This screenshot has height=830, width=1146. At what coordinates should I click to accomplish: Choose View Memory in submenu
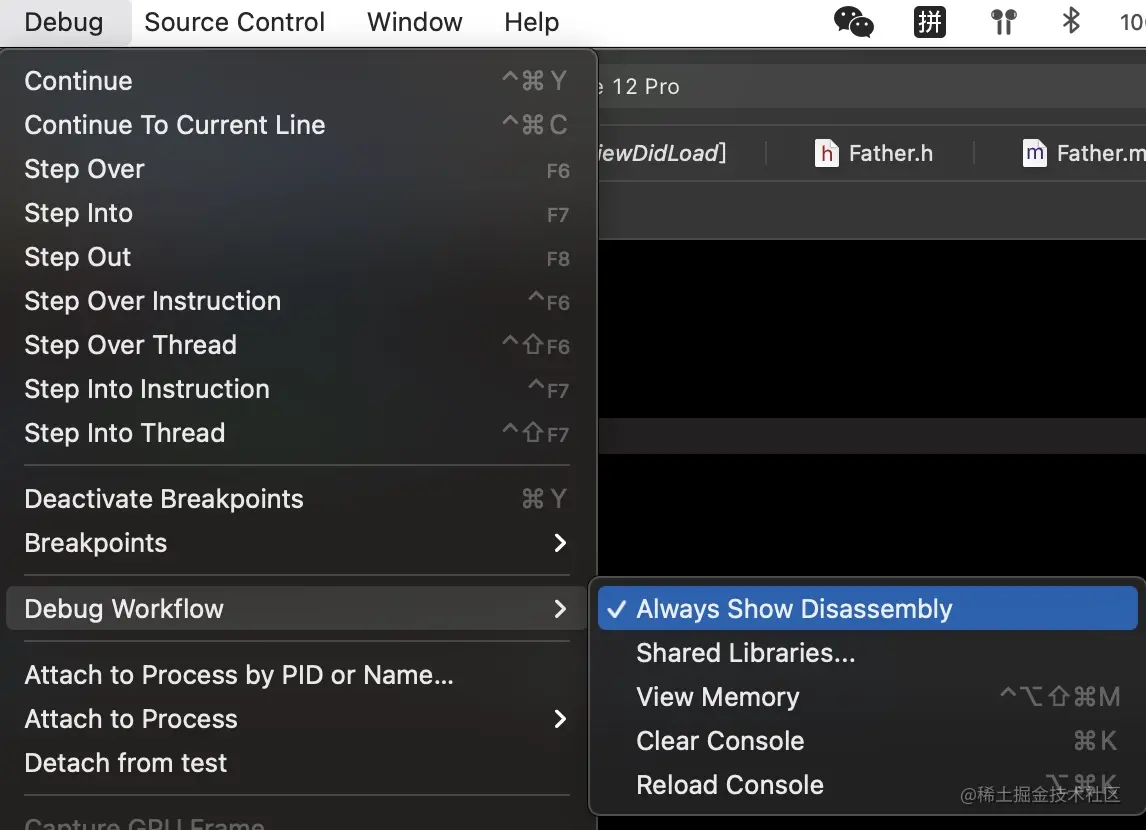(718, 697)
